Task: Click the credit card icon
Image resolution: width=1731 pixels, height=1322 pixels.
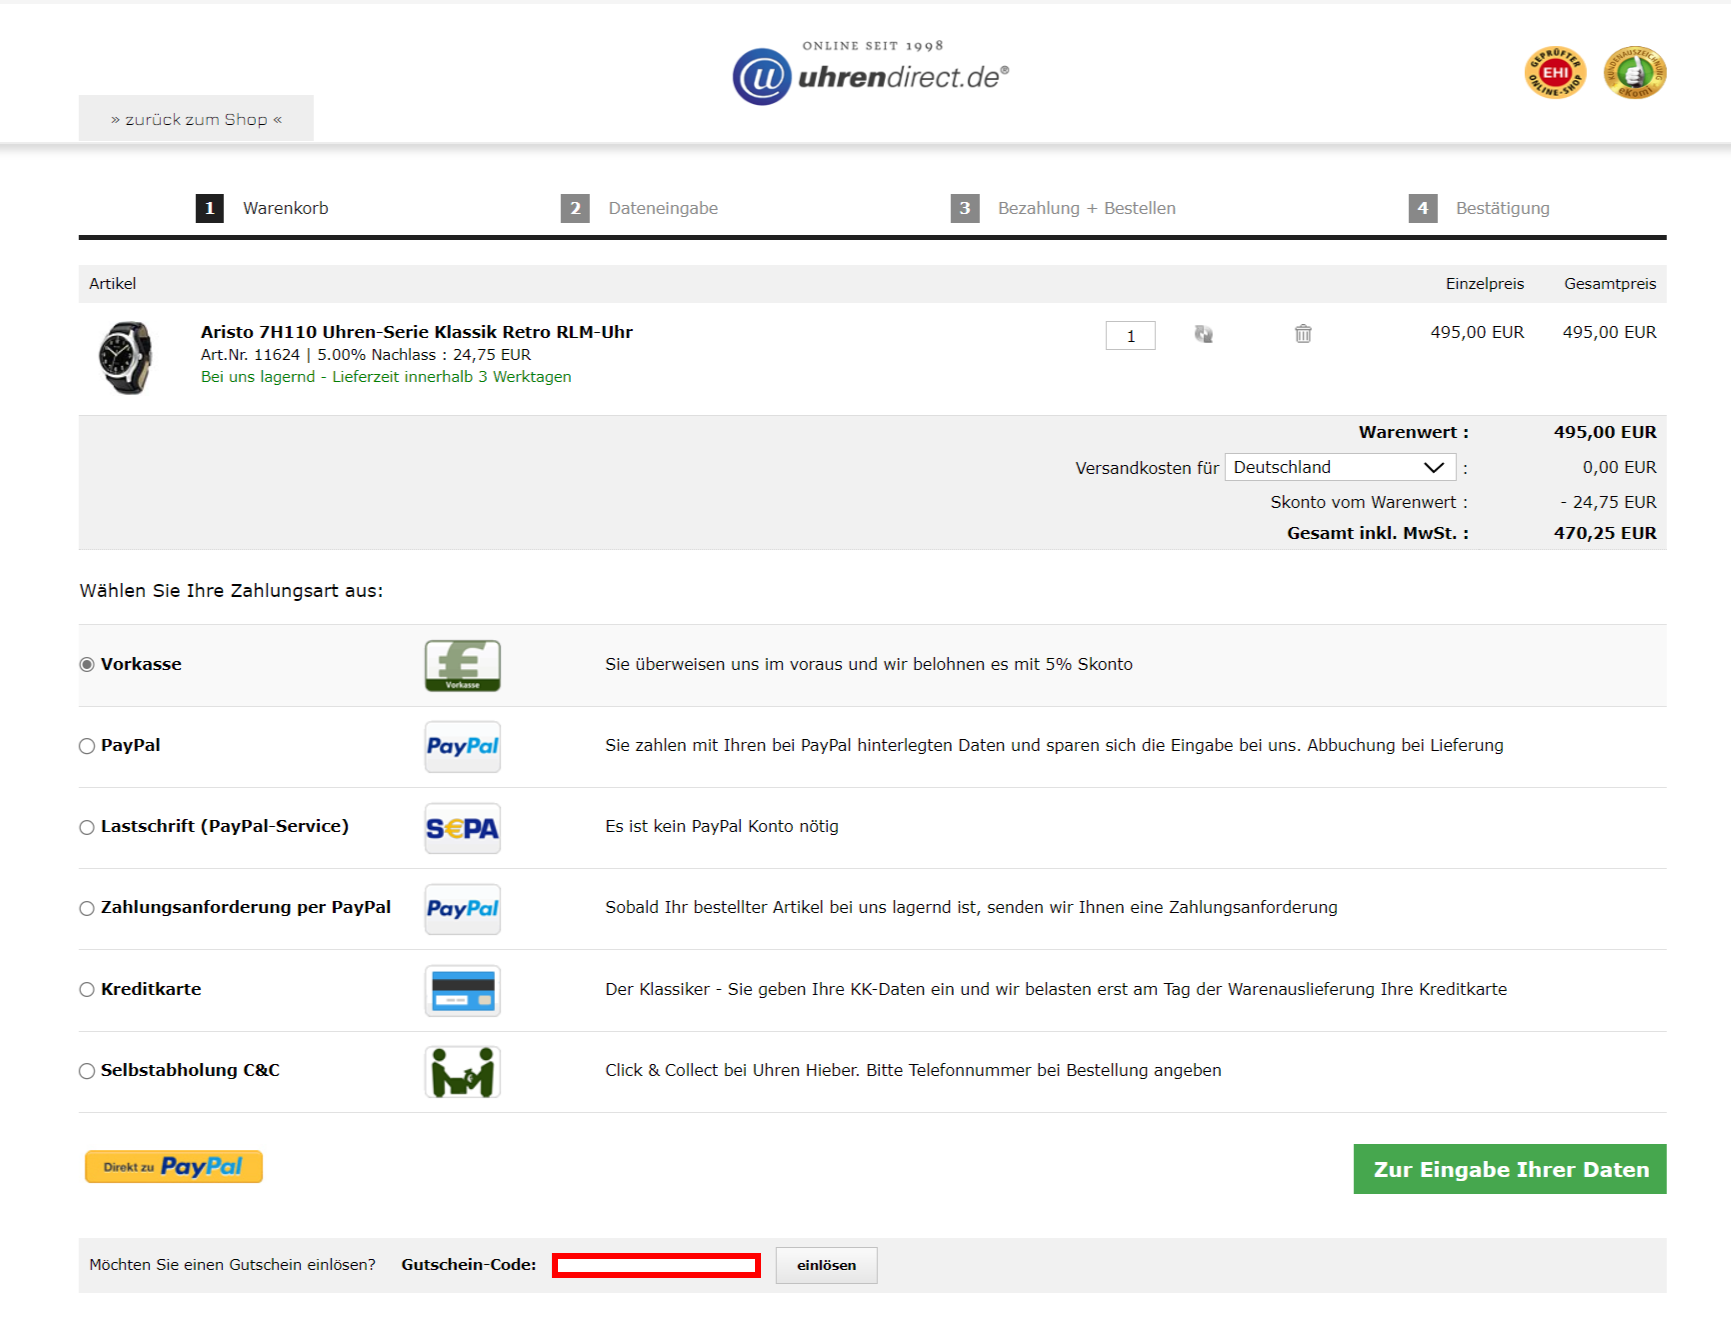Action: [462, 990]
